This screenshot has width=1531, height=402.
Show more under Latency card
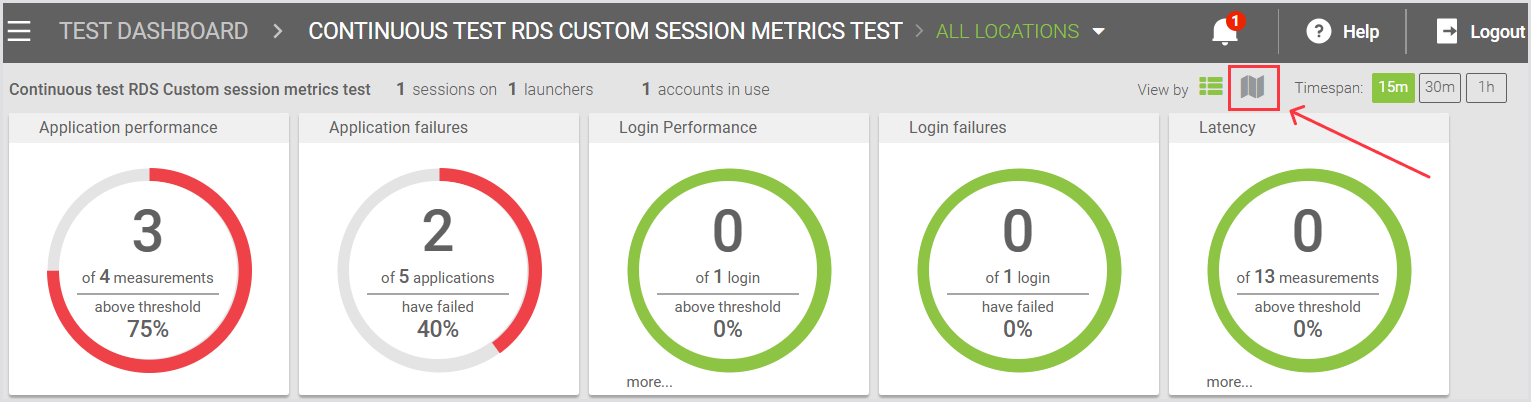pos(1229,382)
